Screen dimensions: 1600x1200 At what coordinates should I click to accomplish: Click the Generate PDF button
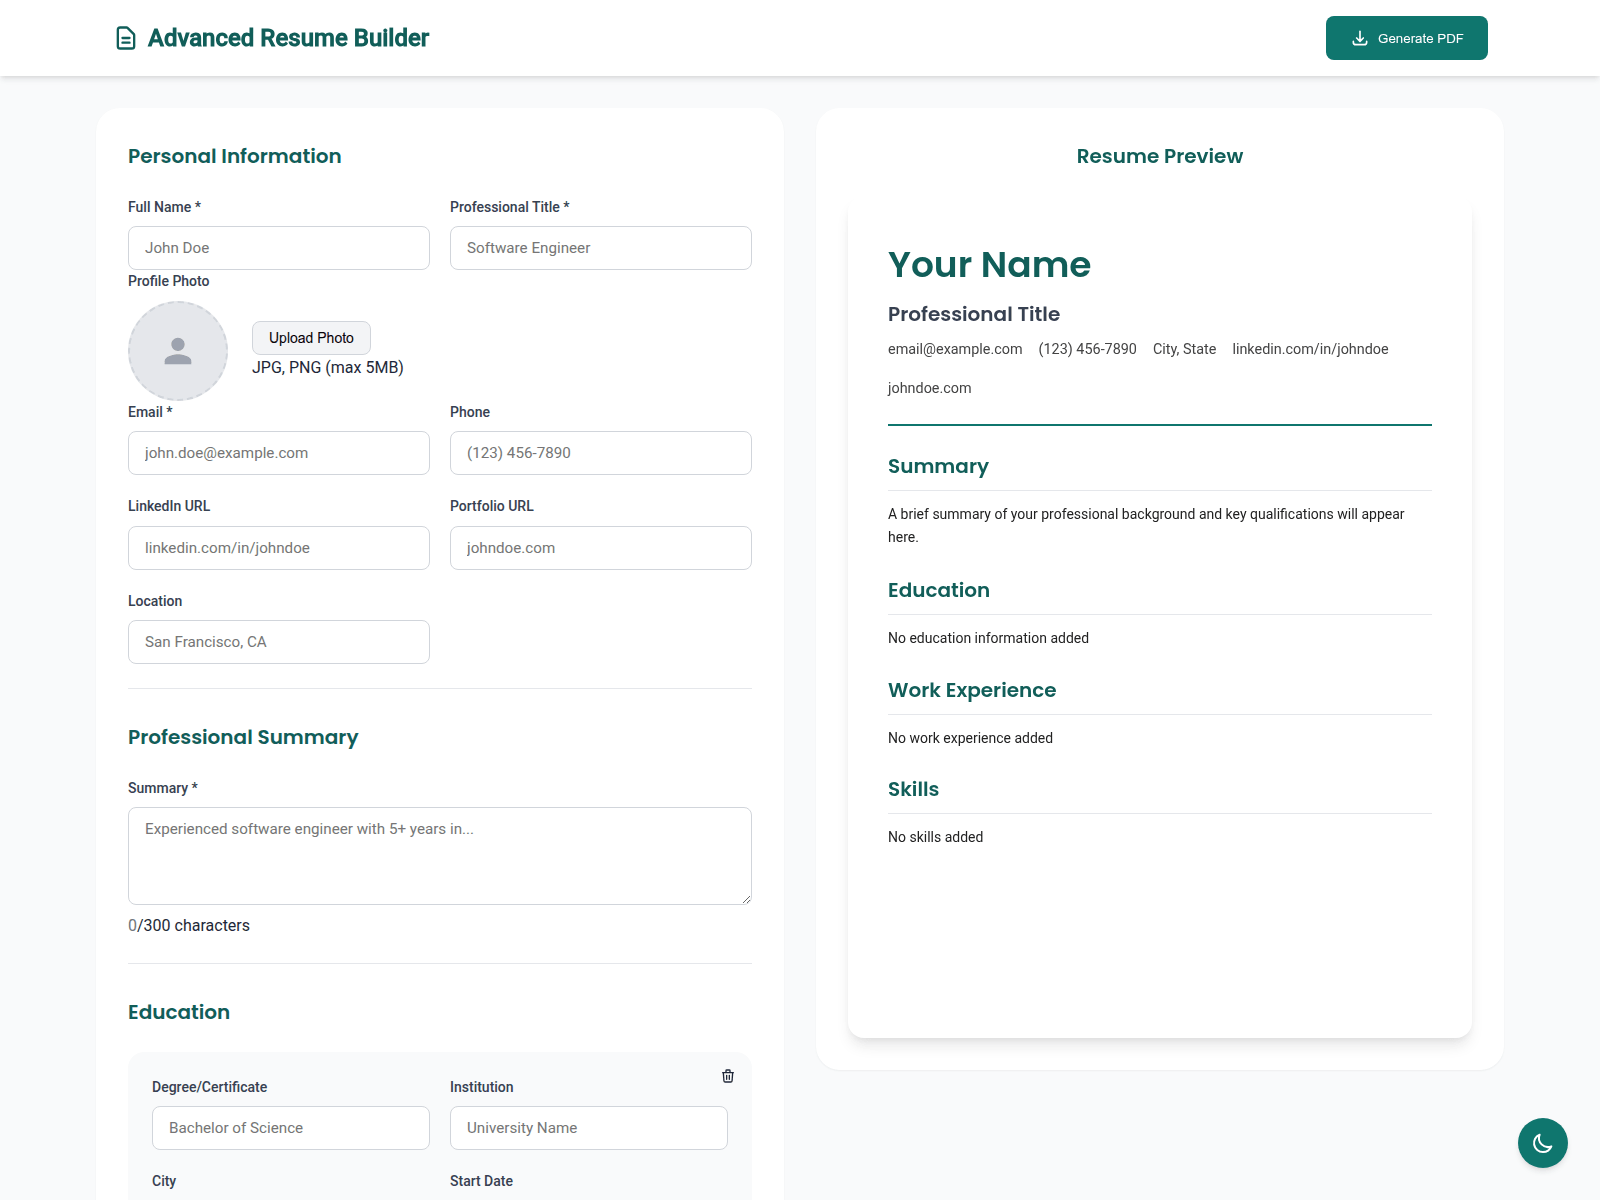click(x=1406, y=38)
